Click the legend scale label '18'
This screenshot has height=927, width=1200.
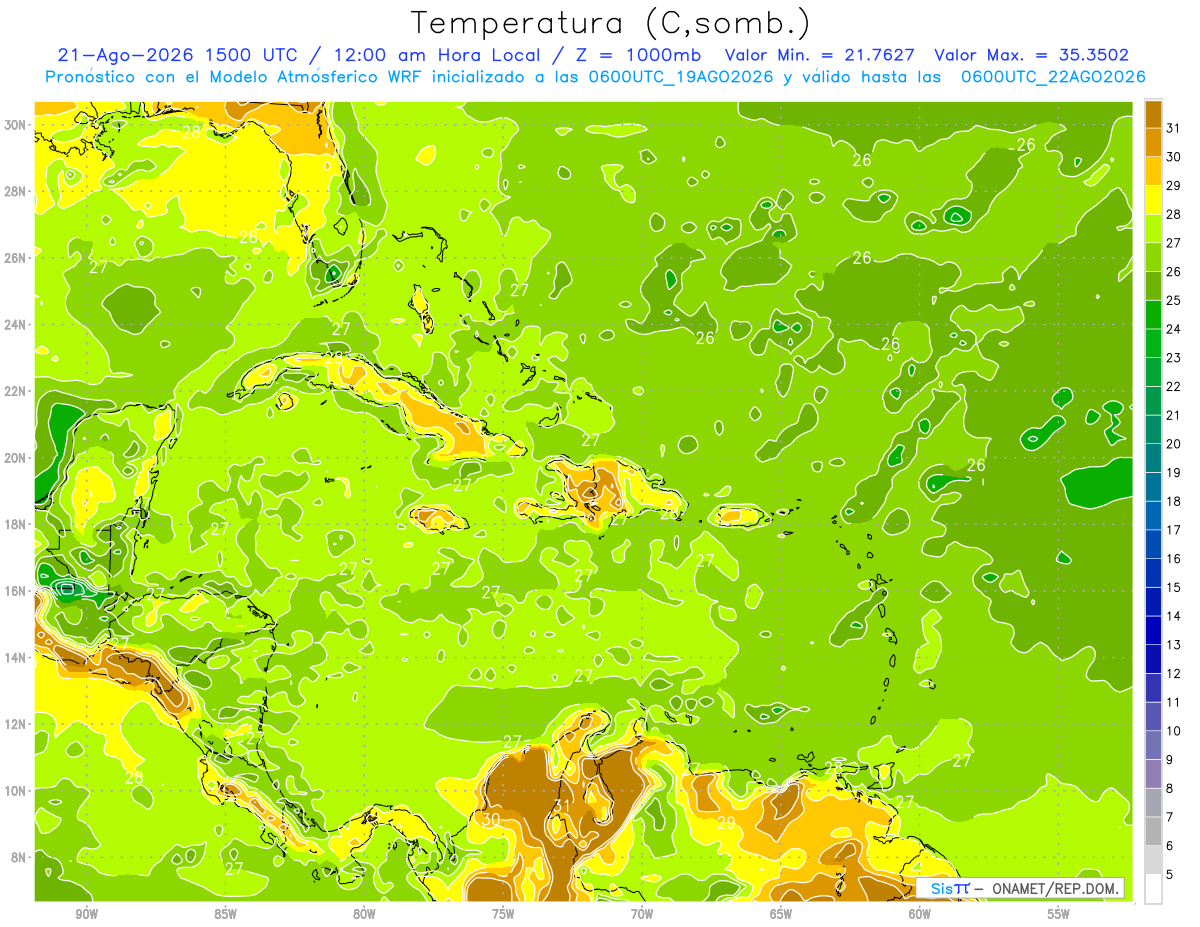tap(1174, 501)
